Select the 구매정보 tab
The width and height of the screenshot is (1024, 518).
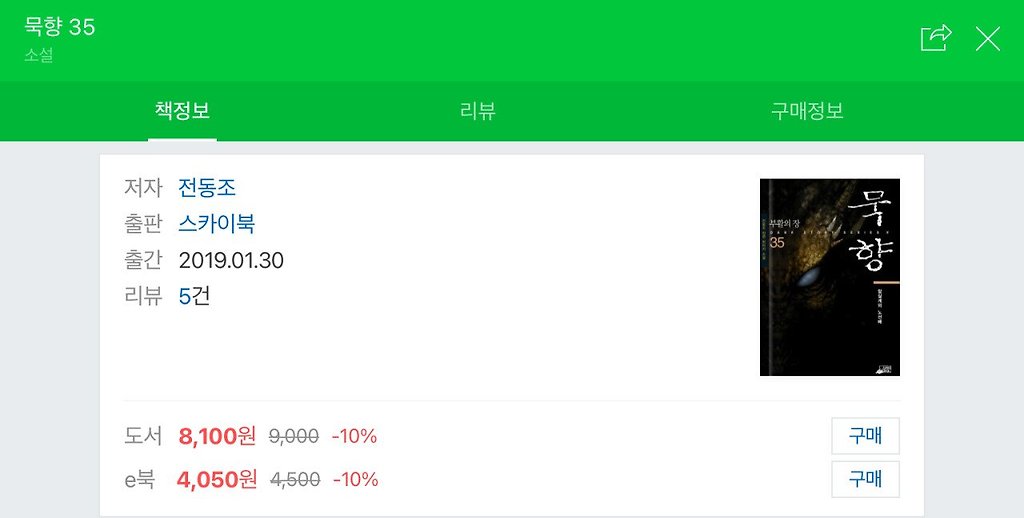point(807,110)
